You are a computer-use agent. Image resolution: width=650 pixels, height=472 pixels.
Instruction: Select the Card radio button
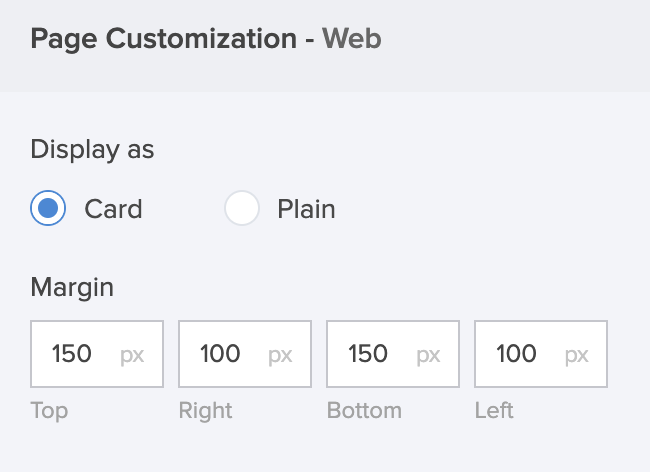48,209
